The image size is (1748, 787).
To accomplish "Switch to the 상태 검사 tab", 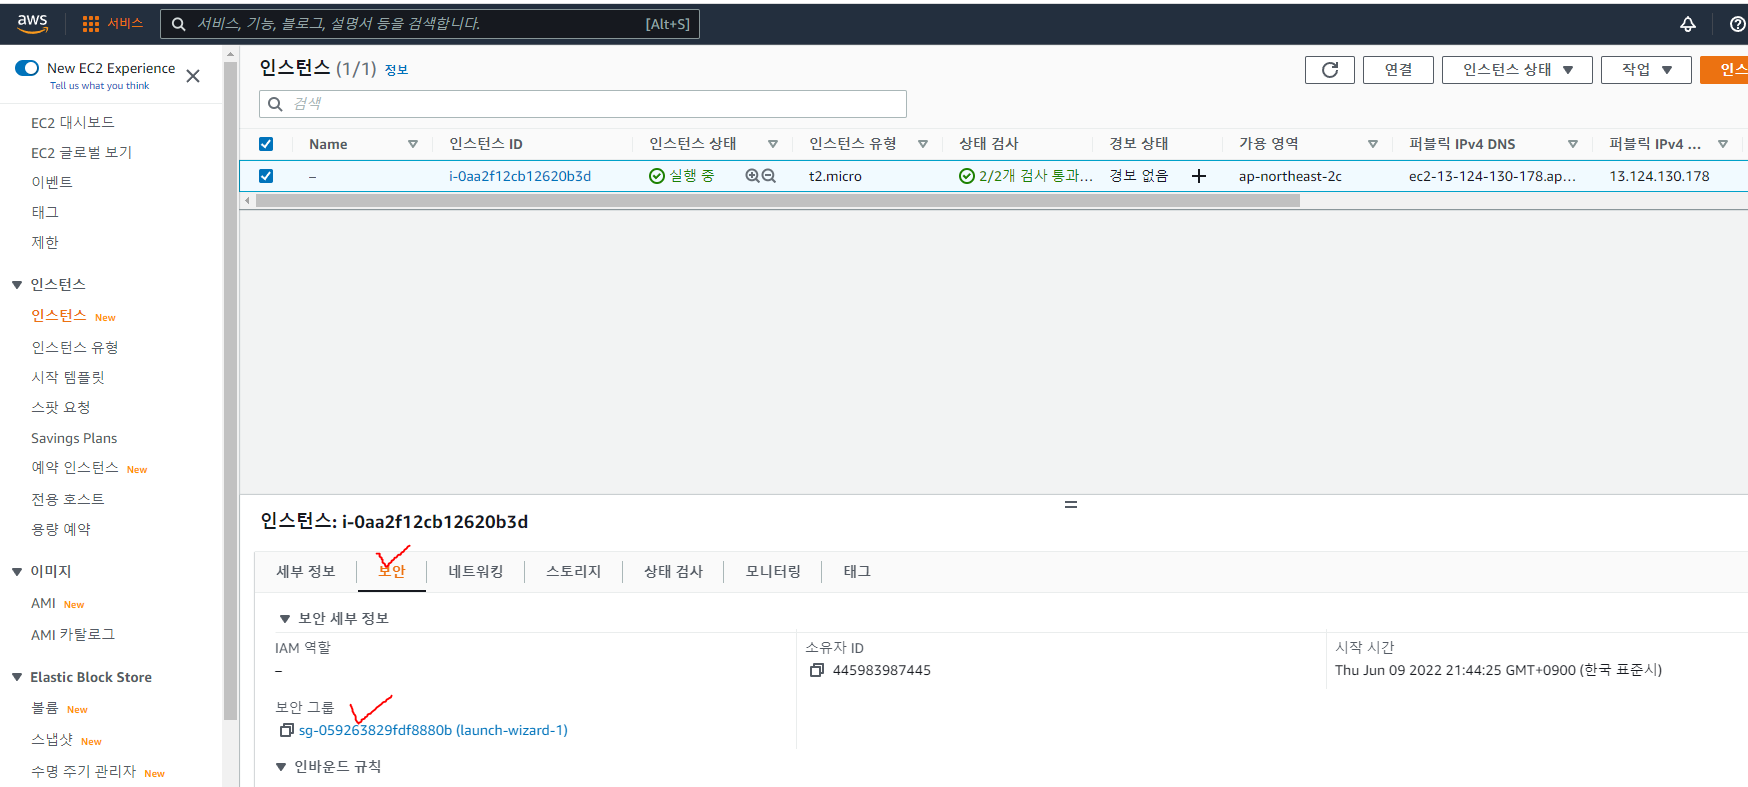I will click(674, 572).
